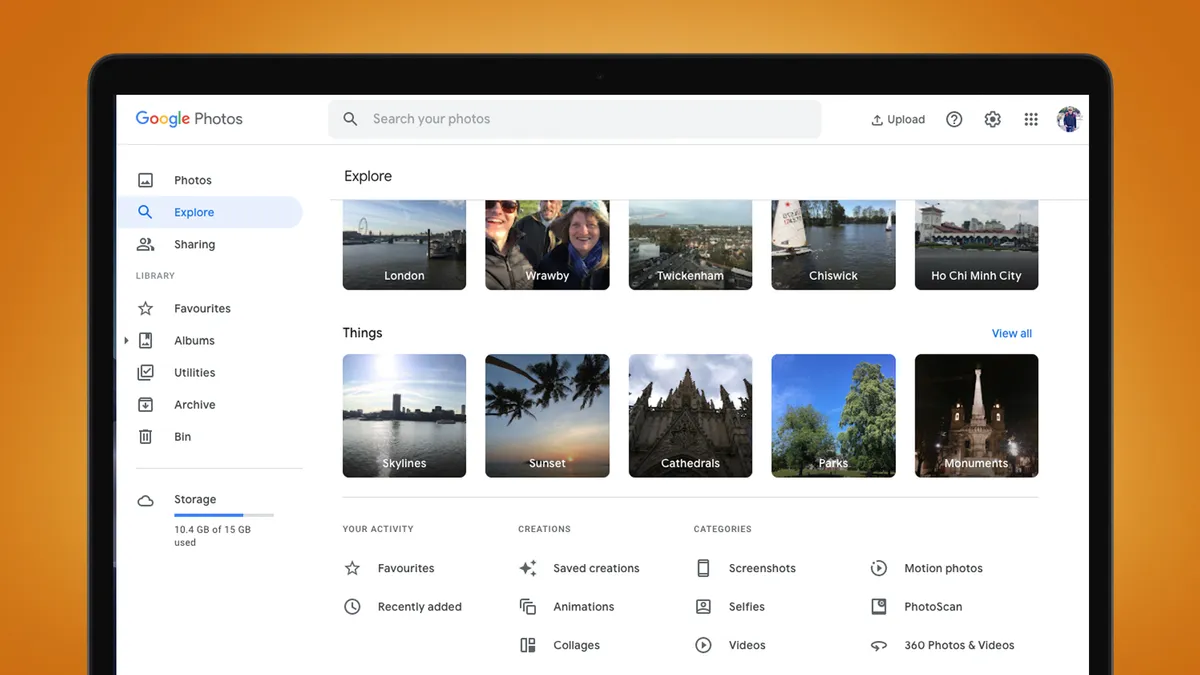The width and height of the screenshot is (1200, 675).
Task: Open the Google apps grid icon
Action: pos(1031,119)
